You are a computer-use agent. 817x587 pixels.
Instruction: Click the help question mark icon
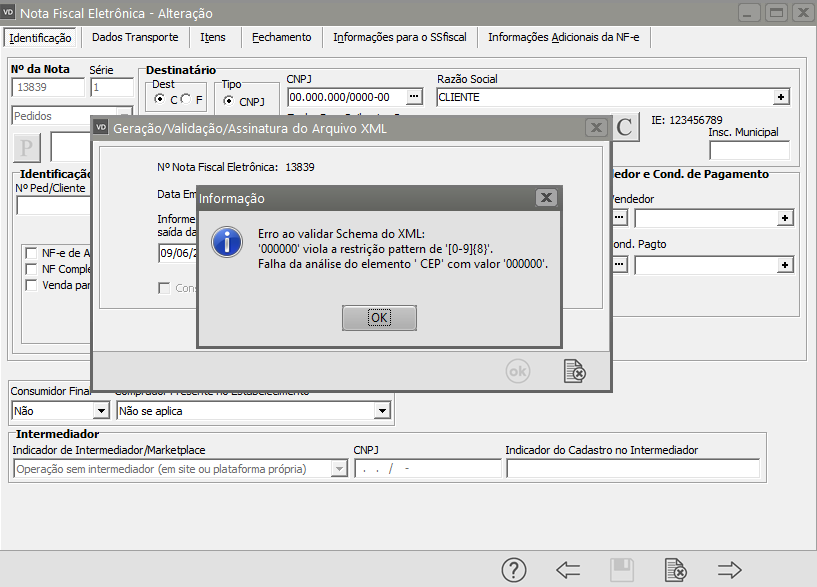click(514, 570)
